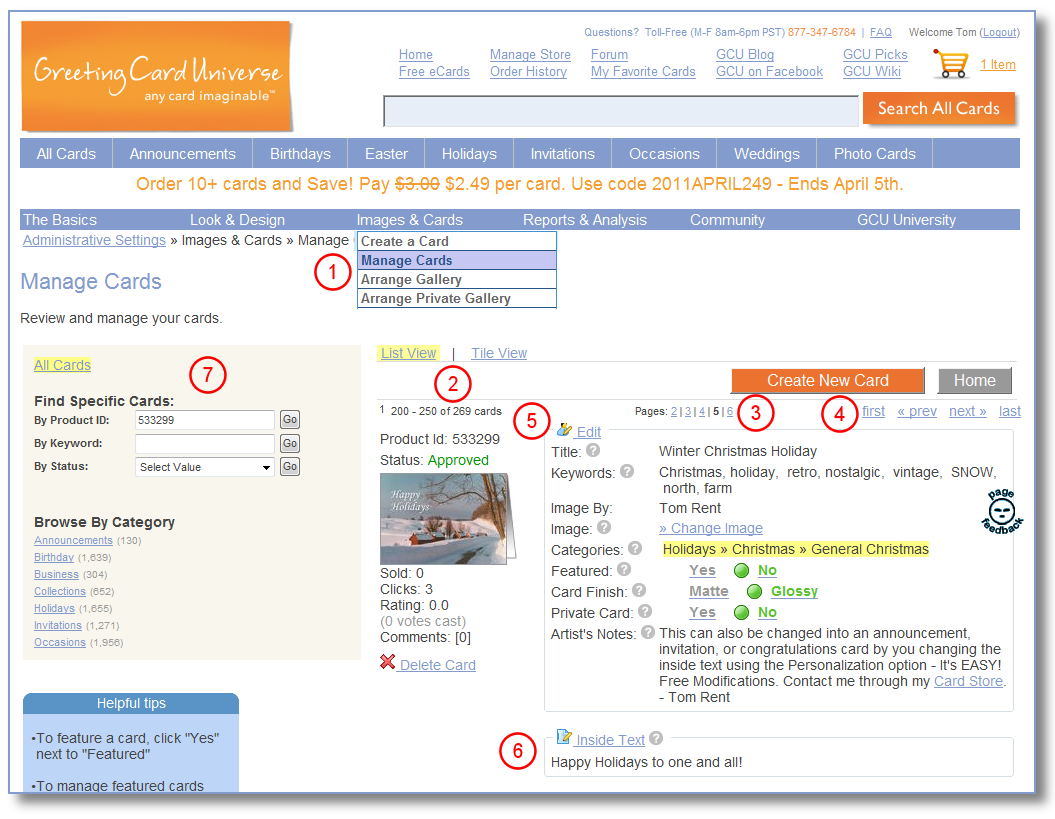Open the FAQ link
The width and height of the screenshot is (1055, 819).
(x=880, y=32)
